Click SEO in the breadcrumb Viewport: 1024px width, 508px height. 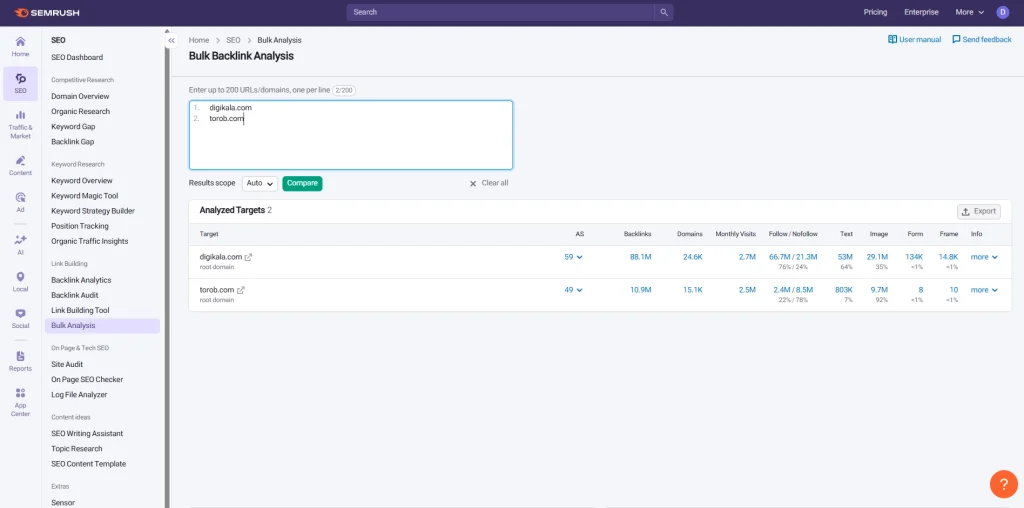coord(233,40)
